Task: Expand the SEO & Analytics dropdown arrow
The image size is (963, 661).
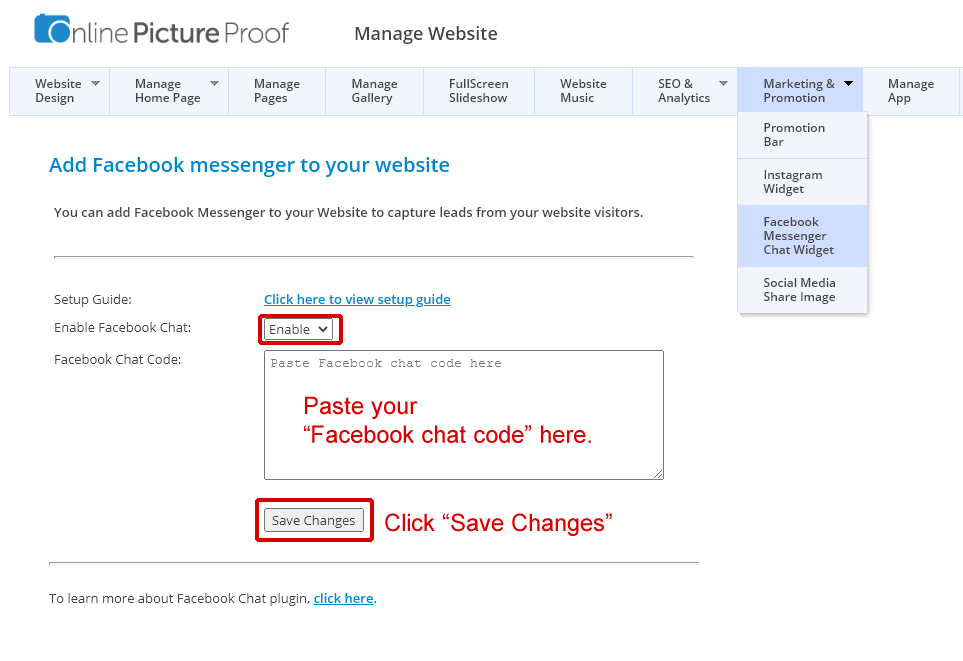Action: click(x=723, y=83)
